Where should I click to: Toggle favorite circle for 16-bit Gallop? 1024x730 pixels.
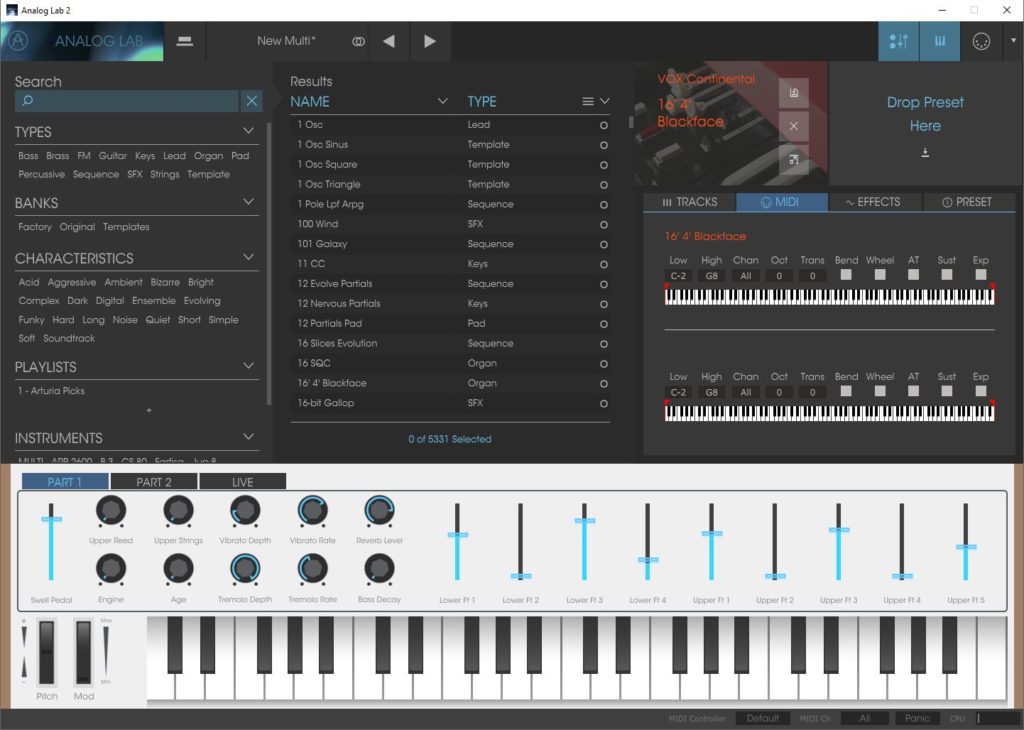[x=603, y=404]
